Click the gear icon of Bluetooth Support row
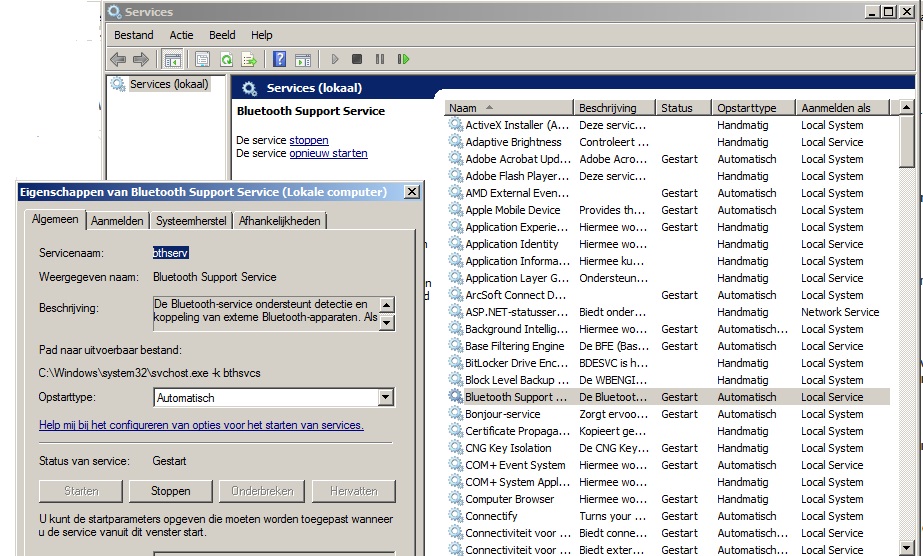 (456, 397)
